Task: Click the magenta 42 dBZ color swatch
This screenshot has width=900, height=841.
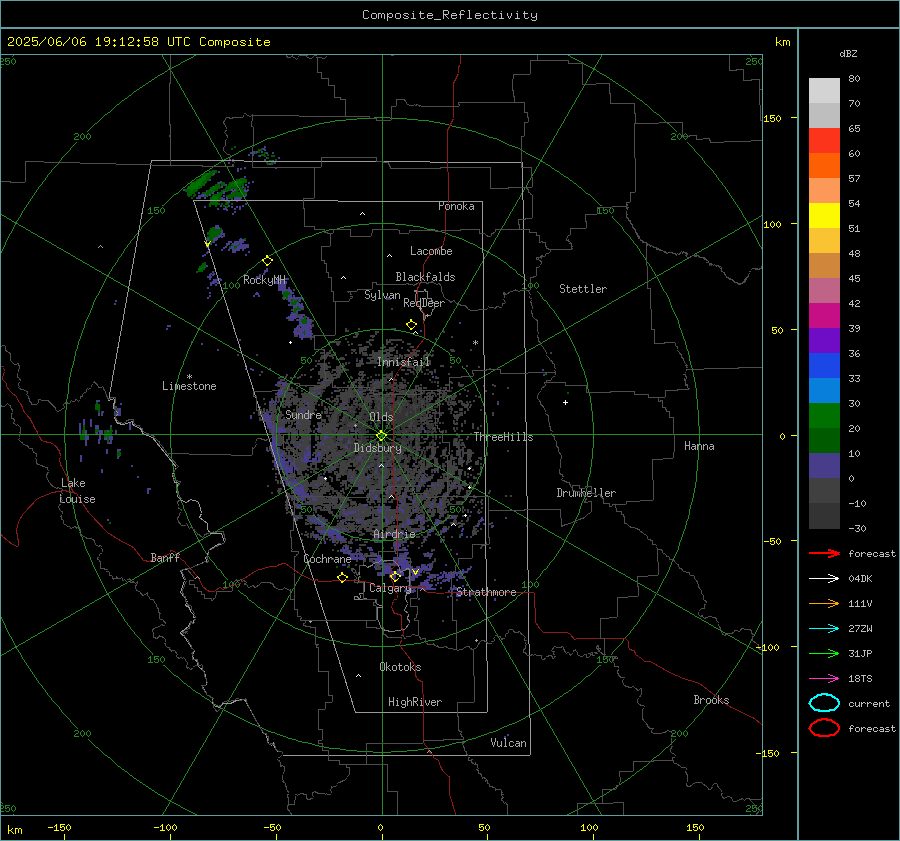Action: [x=824, y=315]
